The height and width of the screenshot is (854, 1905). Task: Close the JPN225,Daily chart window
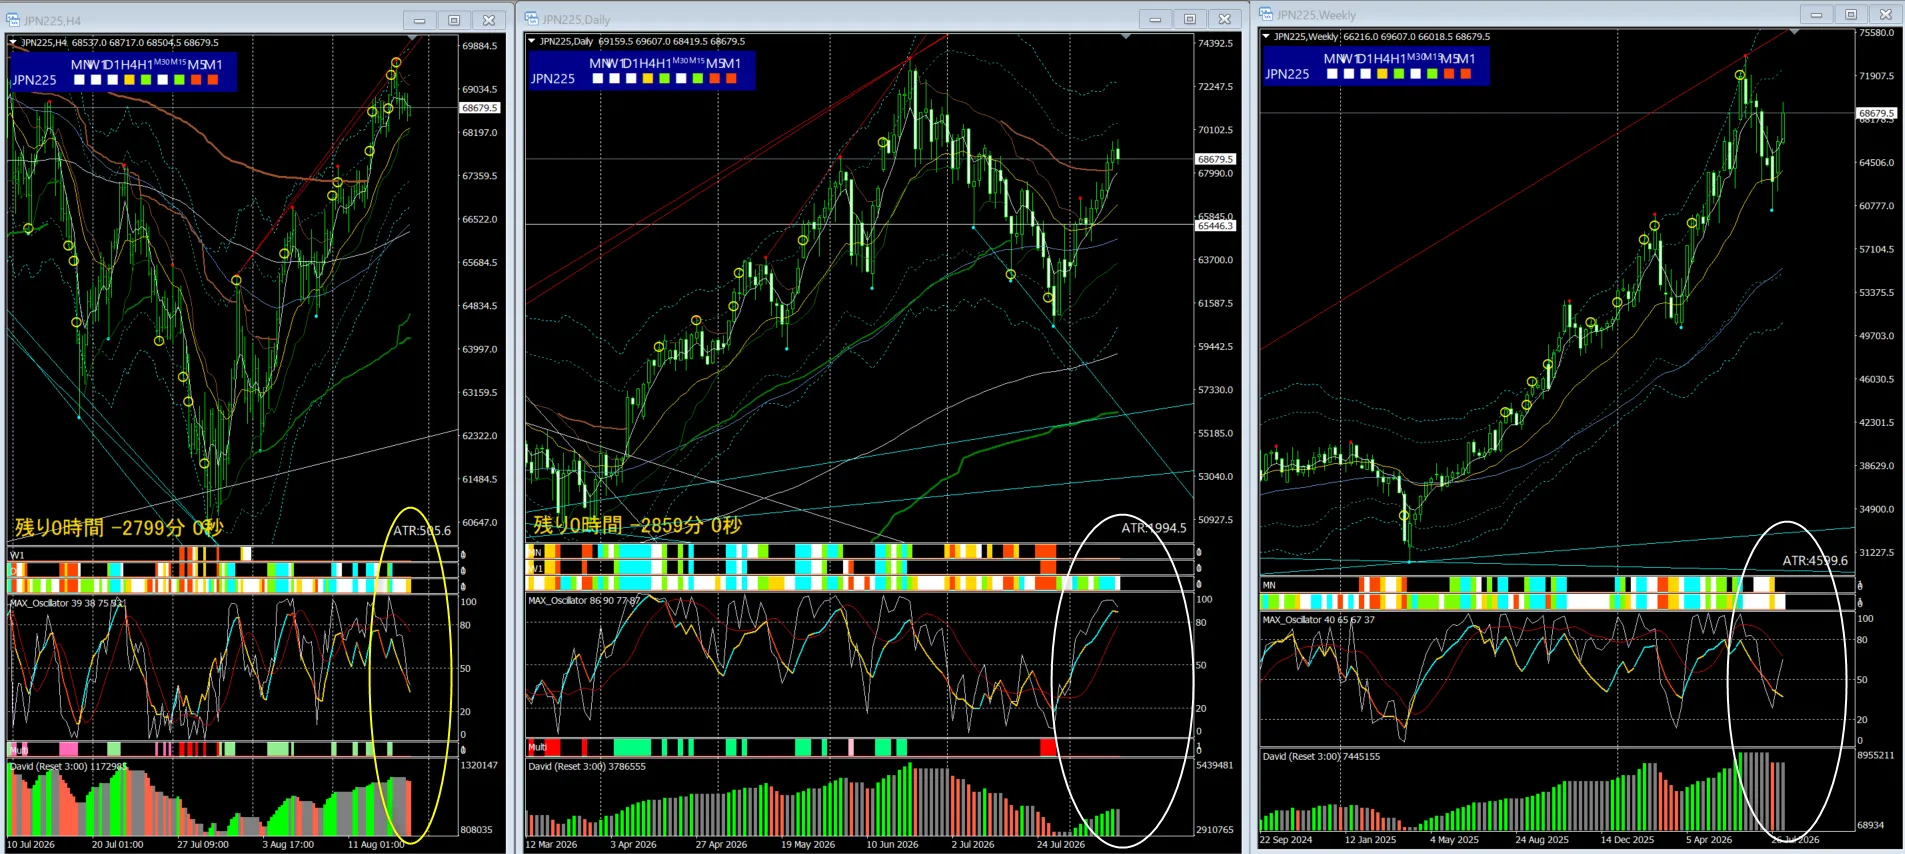coord(1225,19)
